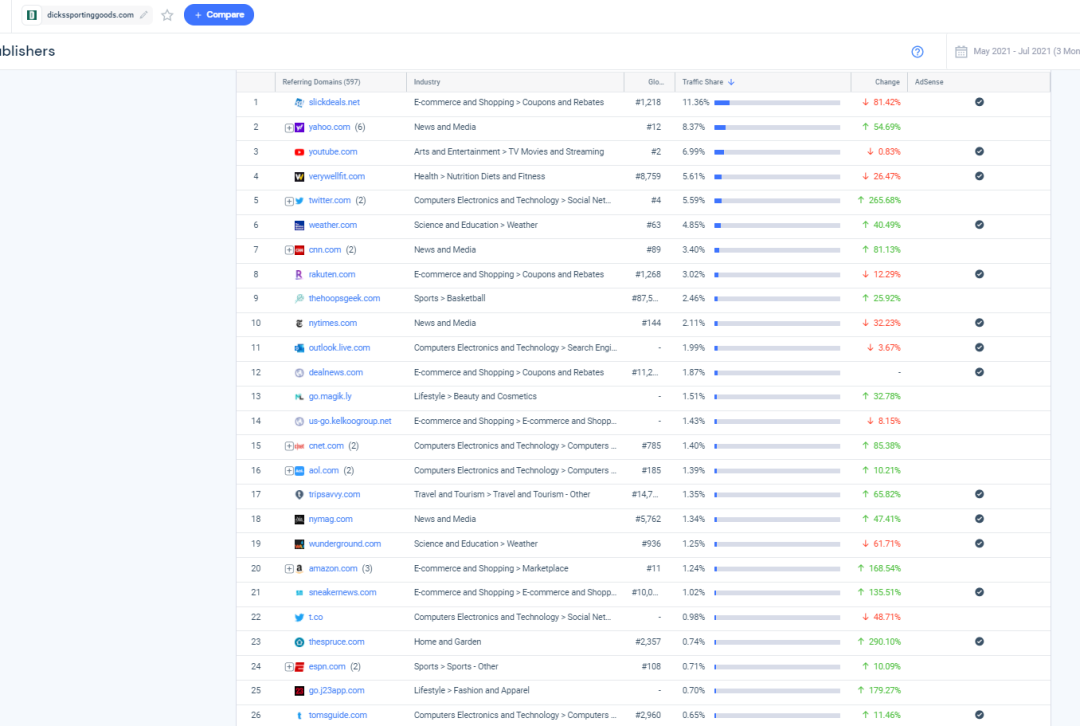Click the nymag.com favicon

click(299, 519)
